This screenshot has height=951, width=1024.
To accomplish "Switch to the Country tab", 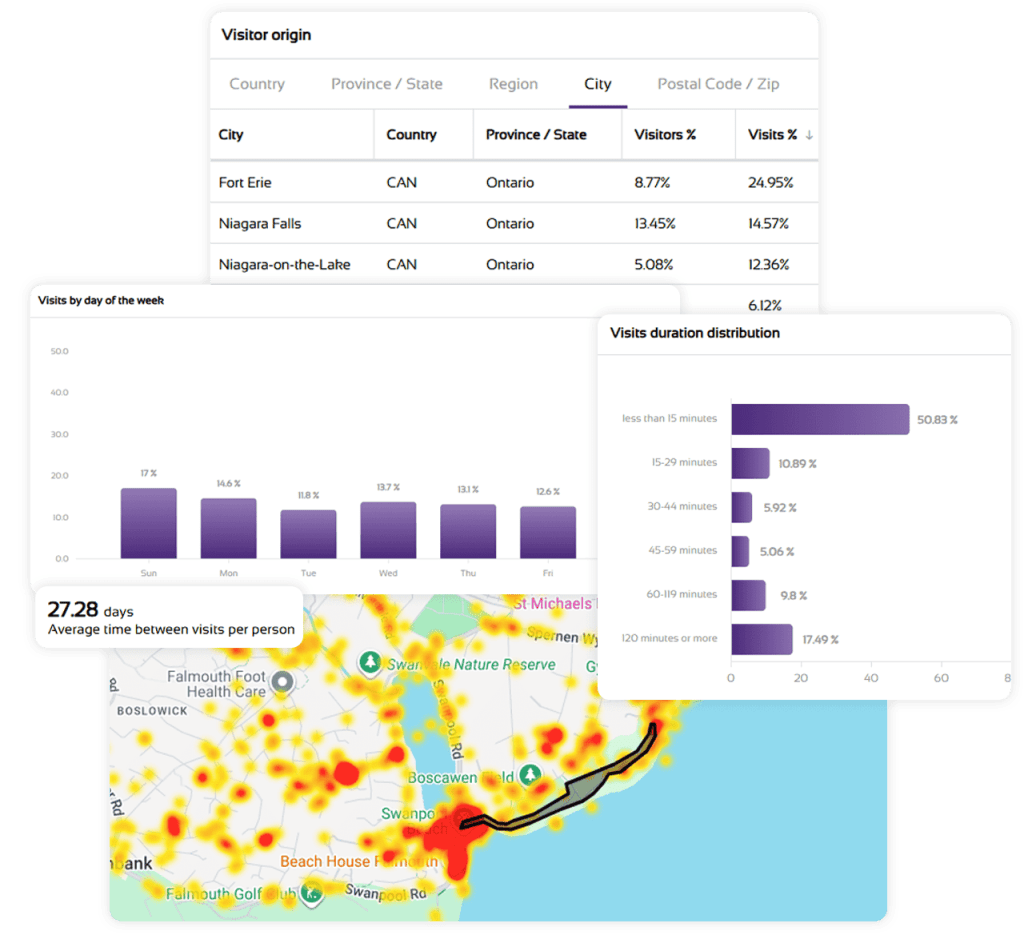I will [257, 84].
